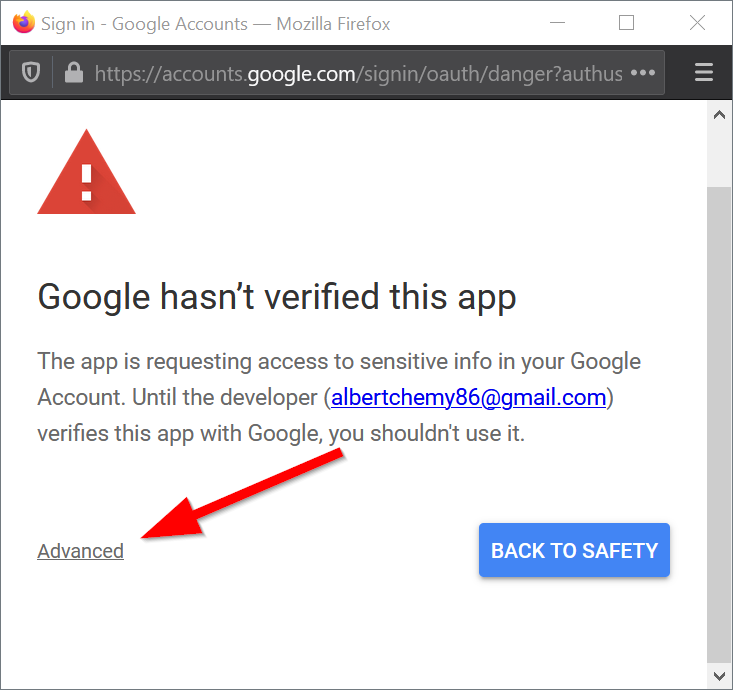Click the padlock site security icon

(72, 73)
